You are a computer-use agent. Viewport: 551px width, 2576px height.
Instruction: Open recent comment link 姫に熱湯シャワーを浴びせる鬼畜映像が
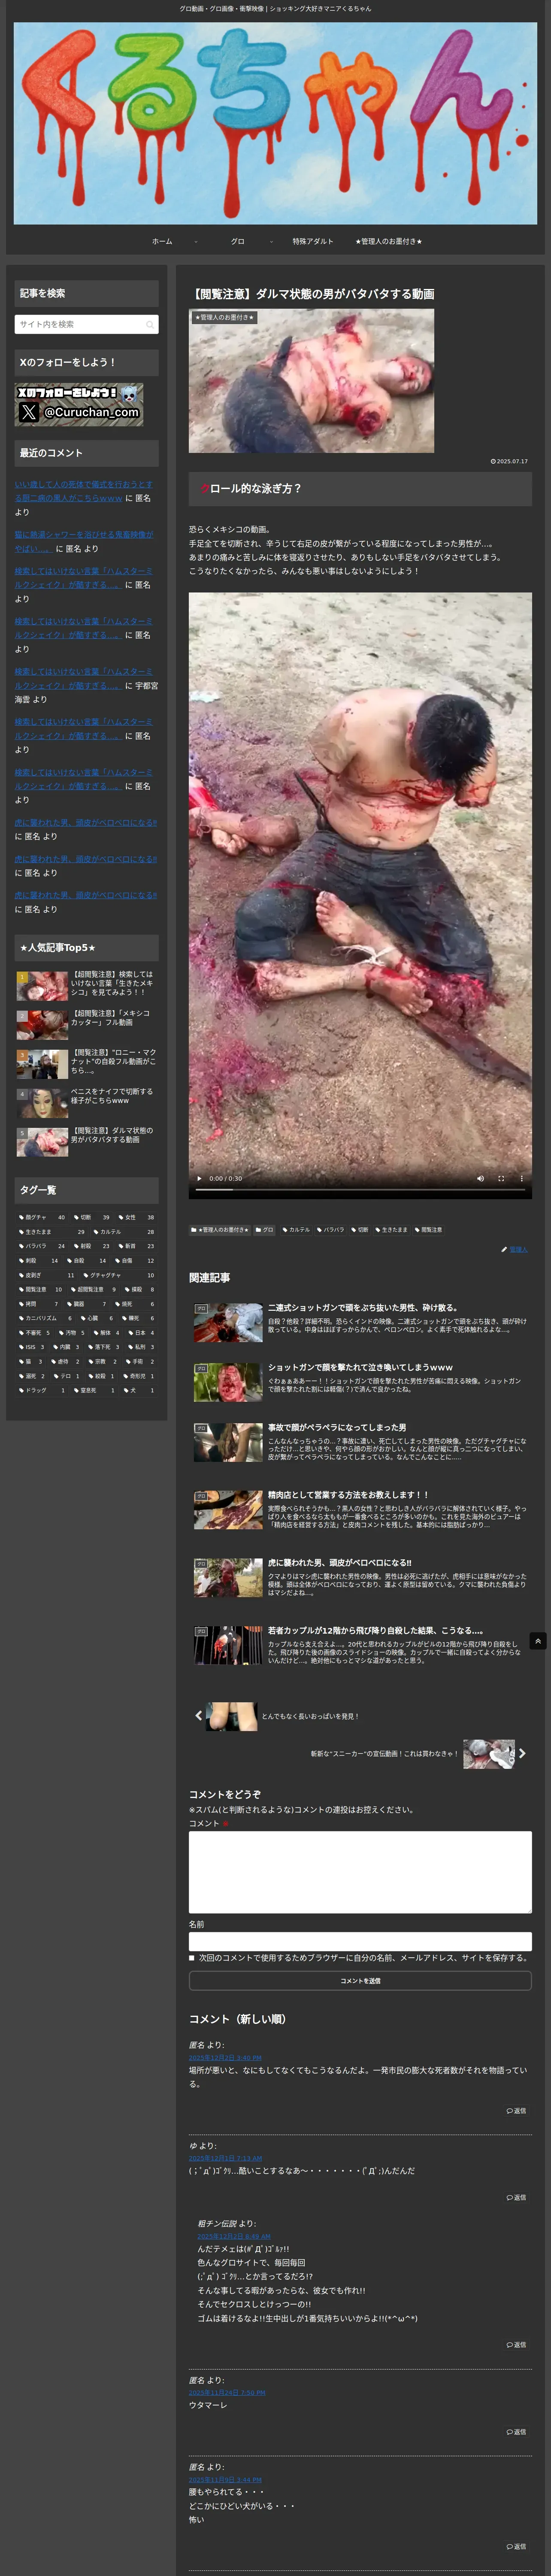84,541
